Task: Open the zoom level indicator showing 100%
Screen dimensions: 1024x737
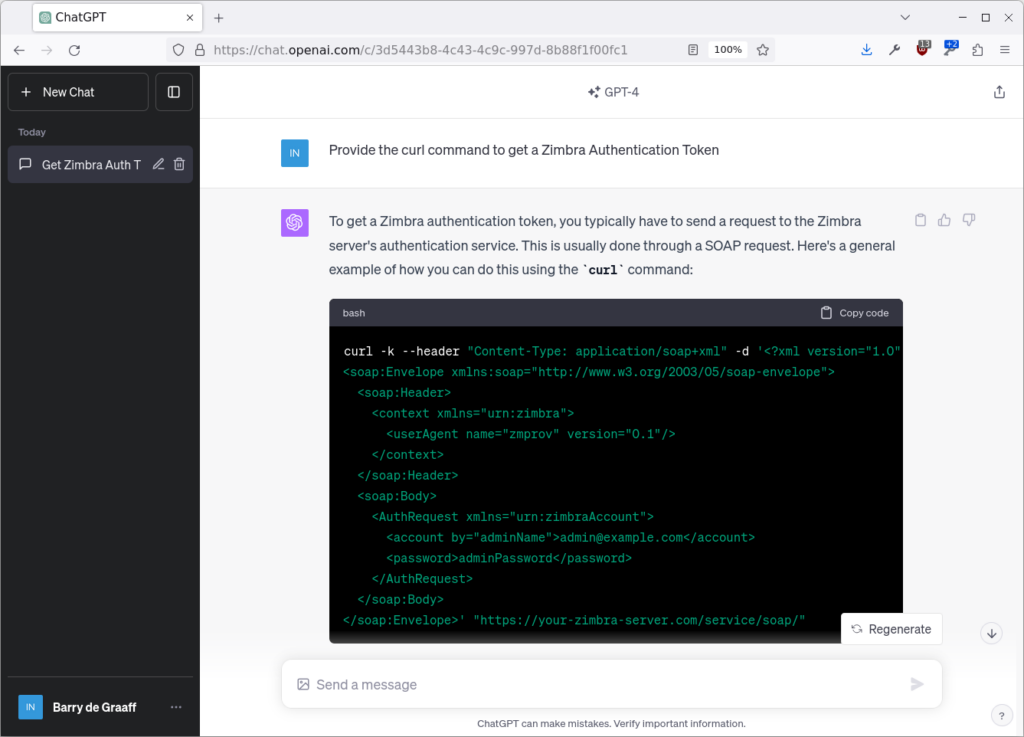Action: [727, 49]
